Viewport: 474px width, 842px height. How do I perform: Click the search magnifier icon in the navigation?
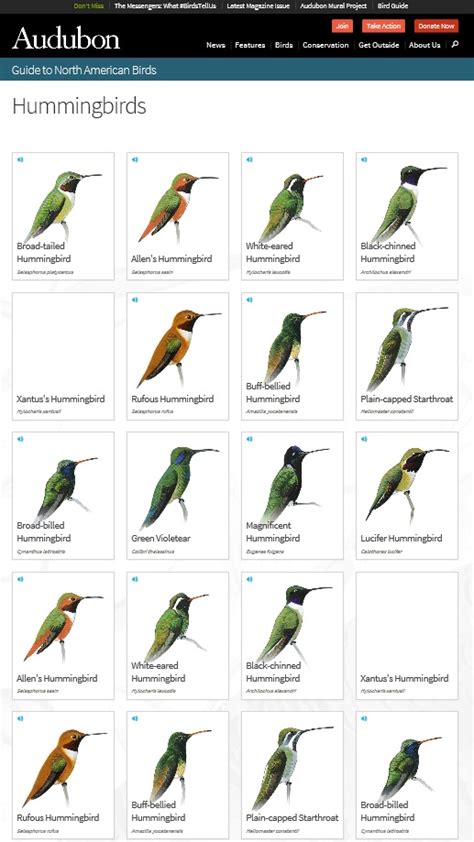(455, 45)
